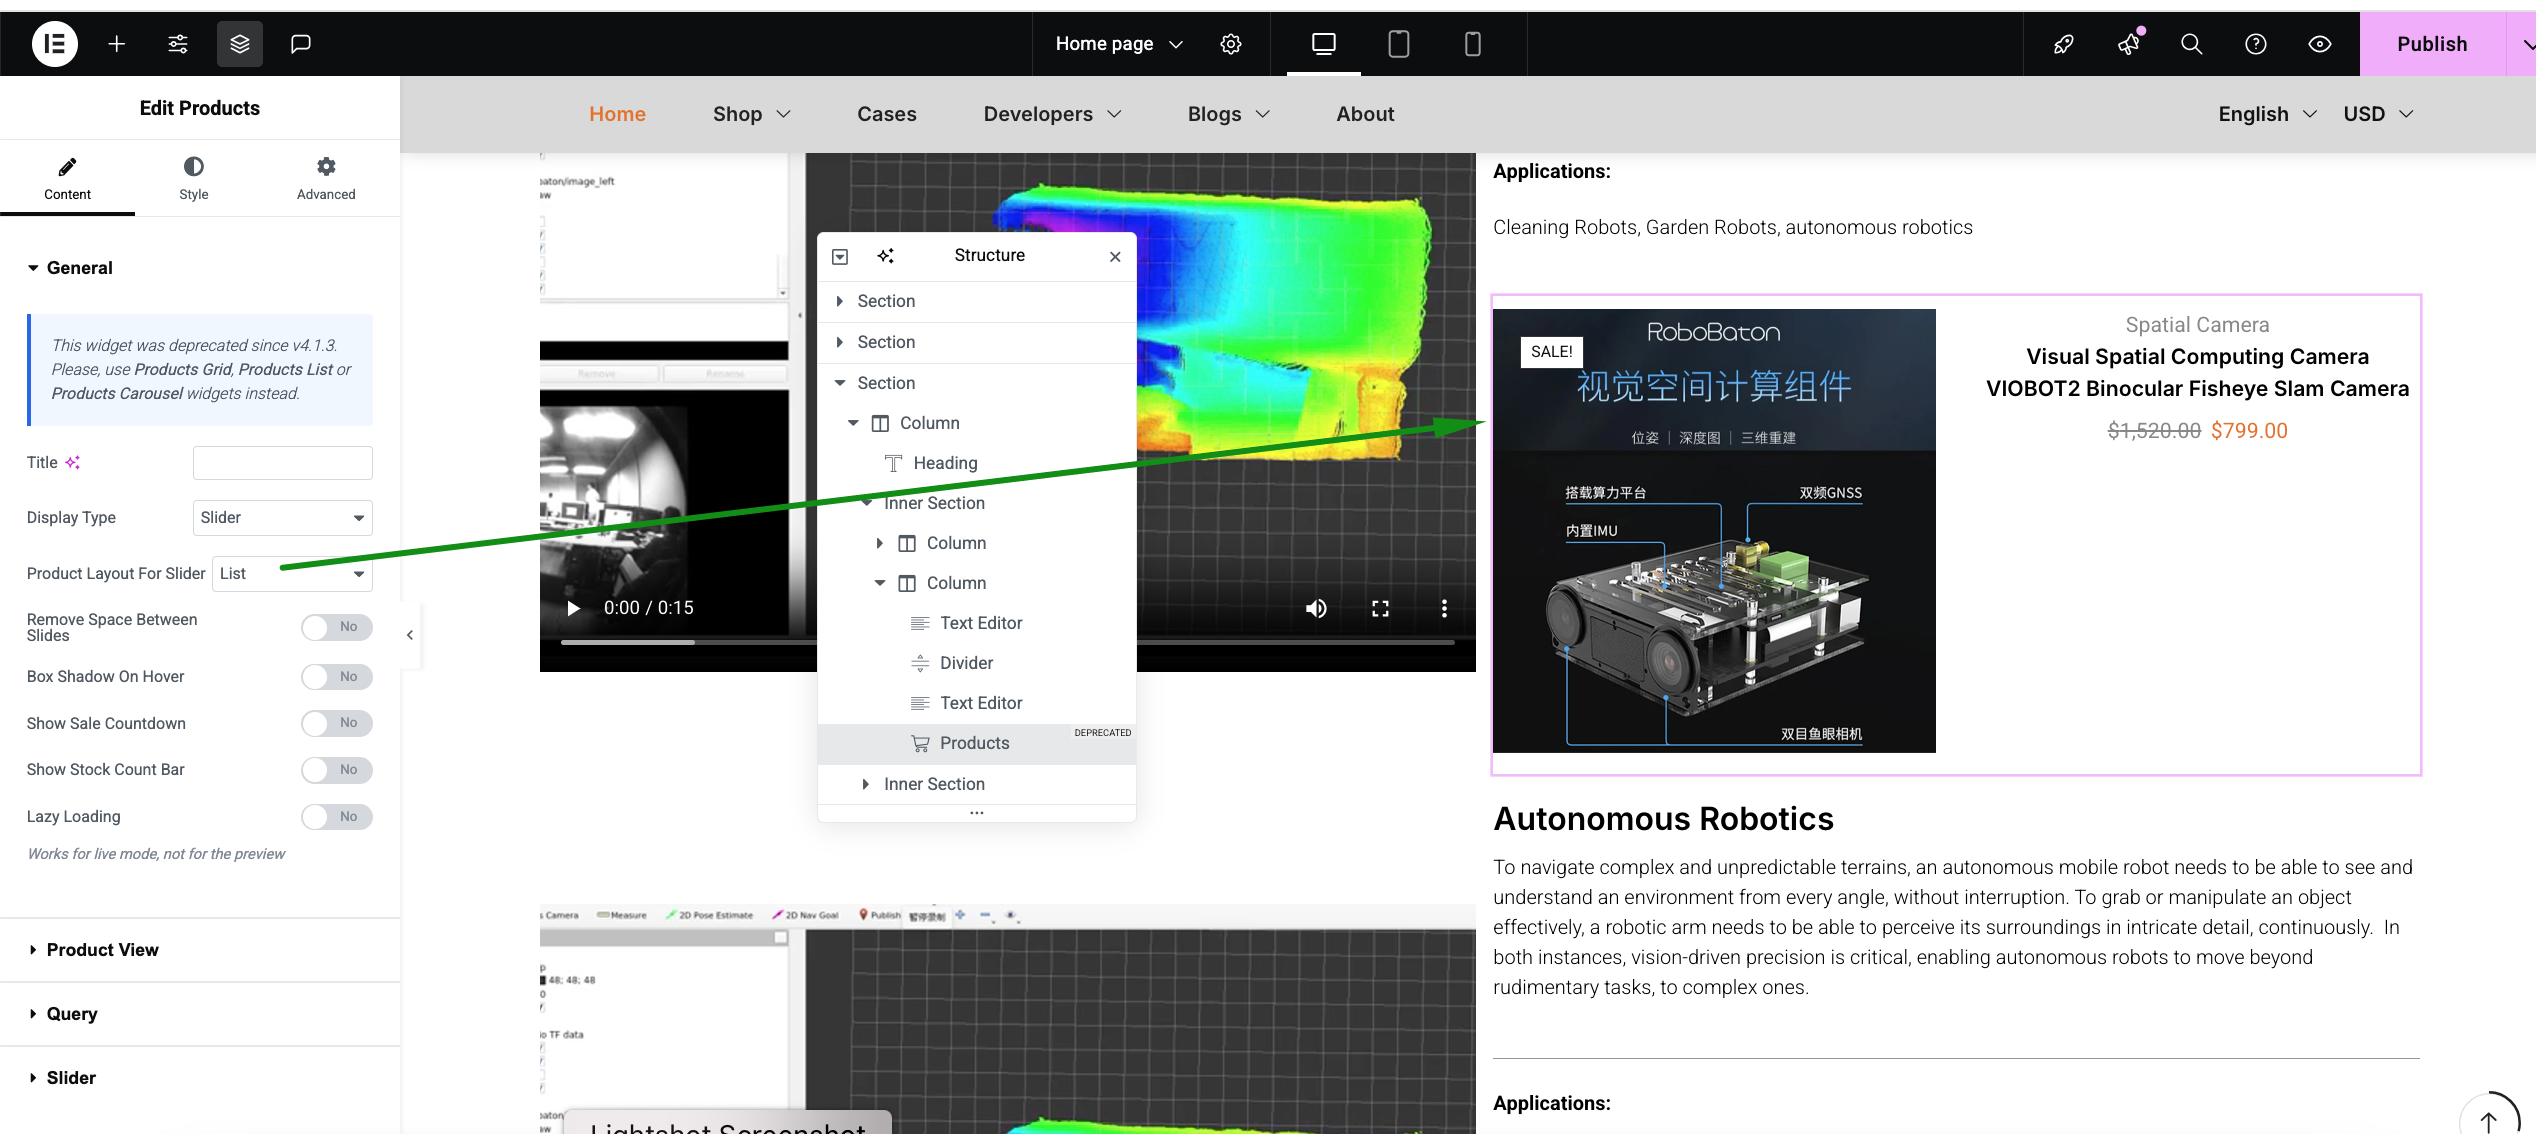Click the scroll to top arrow
The image size is (2536, 1134).
click(x=2489, y=1121)
